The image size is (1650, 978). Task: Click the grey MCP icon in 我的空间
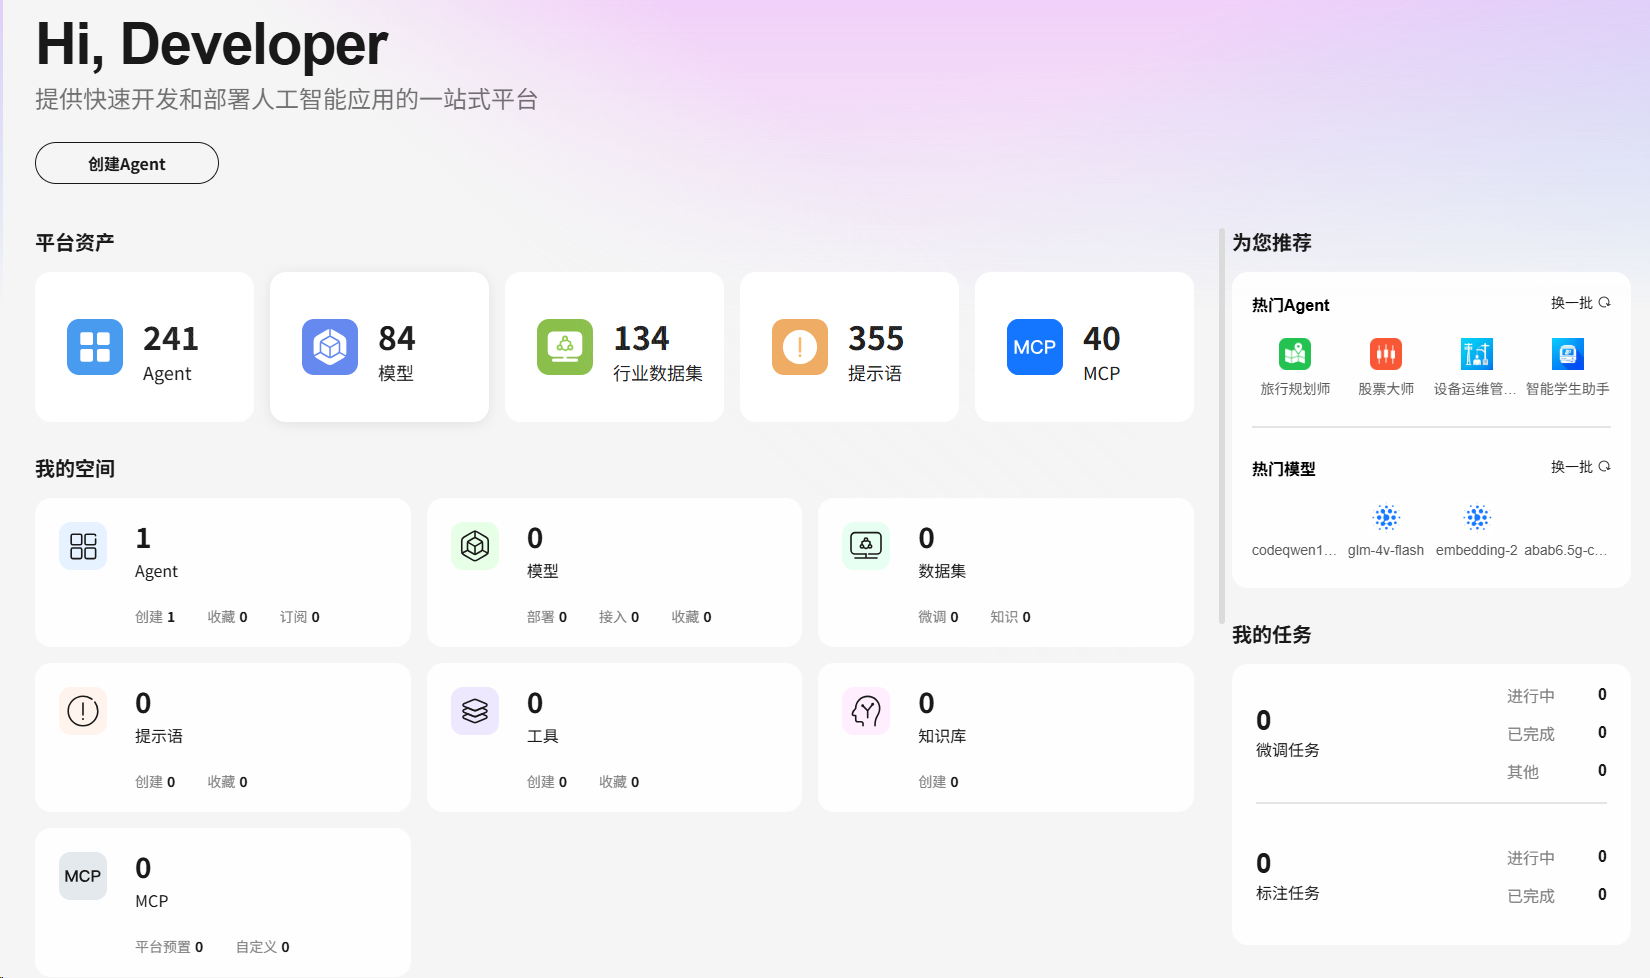[x=83, y=876]
